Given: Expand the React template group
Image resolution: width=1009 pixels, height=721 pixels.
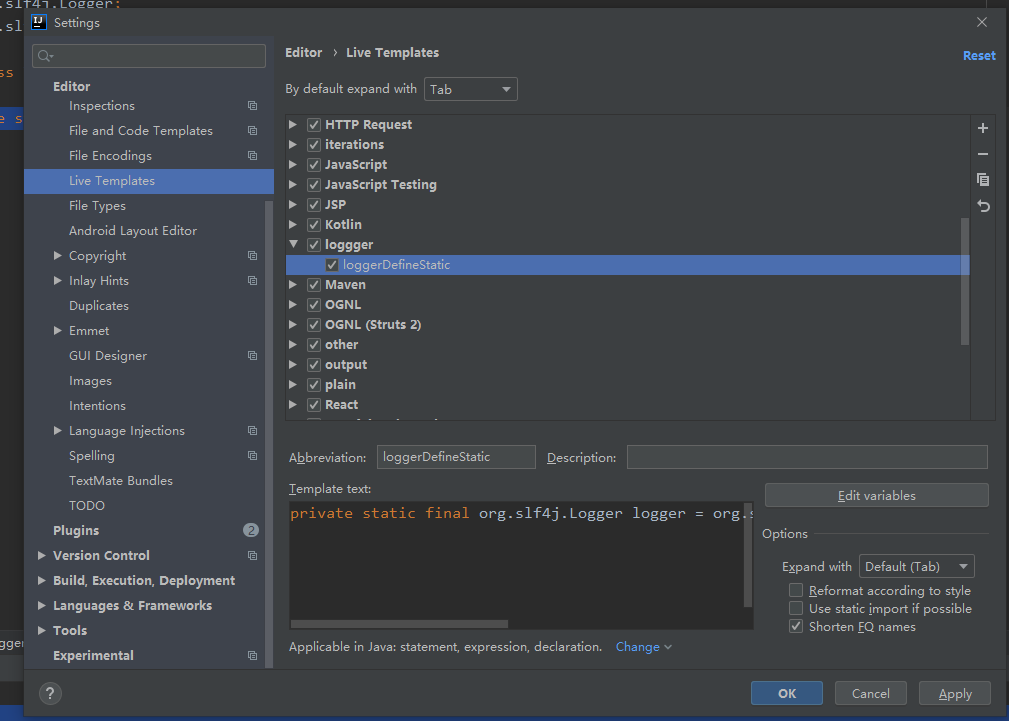Looking at the screenshot, I should click(x=293, y=404).
